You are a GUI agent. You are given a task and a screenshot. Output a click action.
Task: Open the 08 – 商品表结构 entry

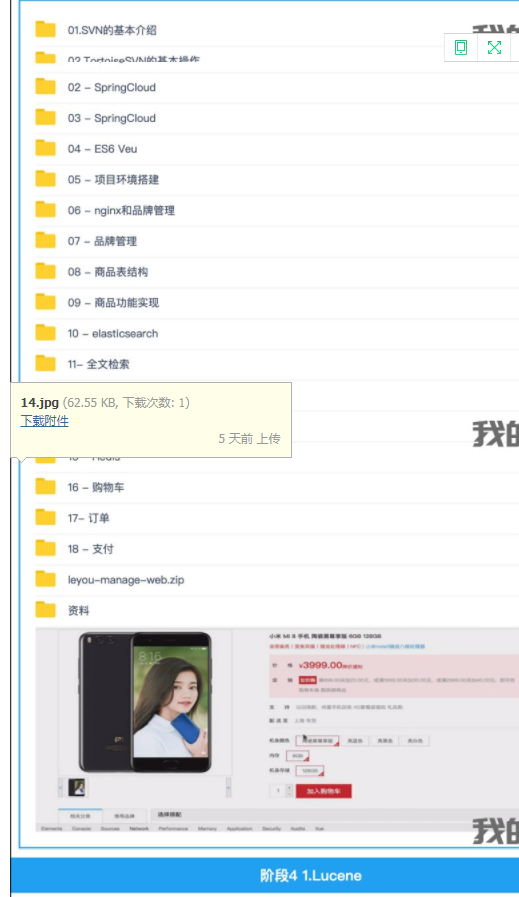[108, 272]
